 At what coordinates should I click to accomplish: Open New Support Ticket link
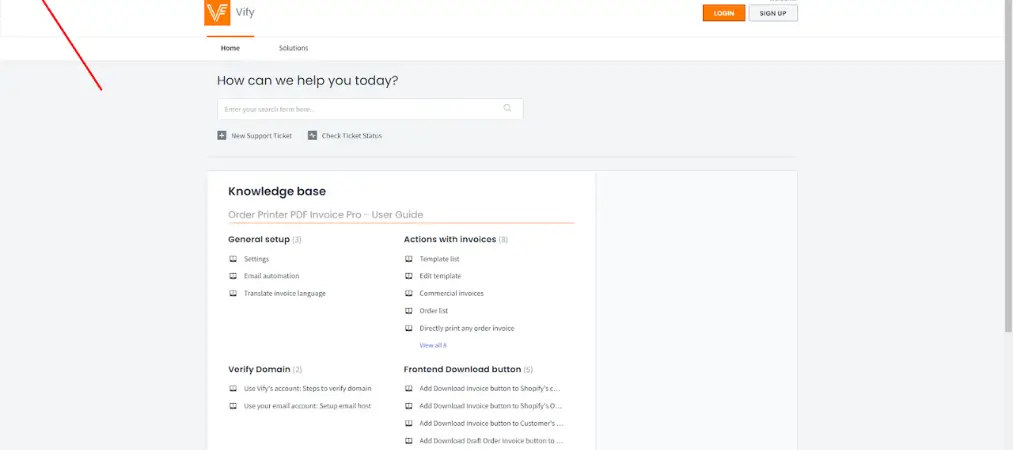(x=262, y=136)
